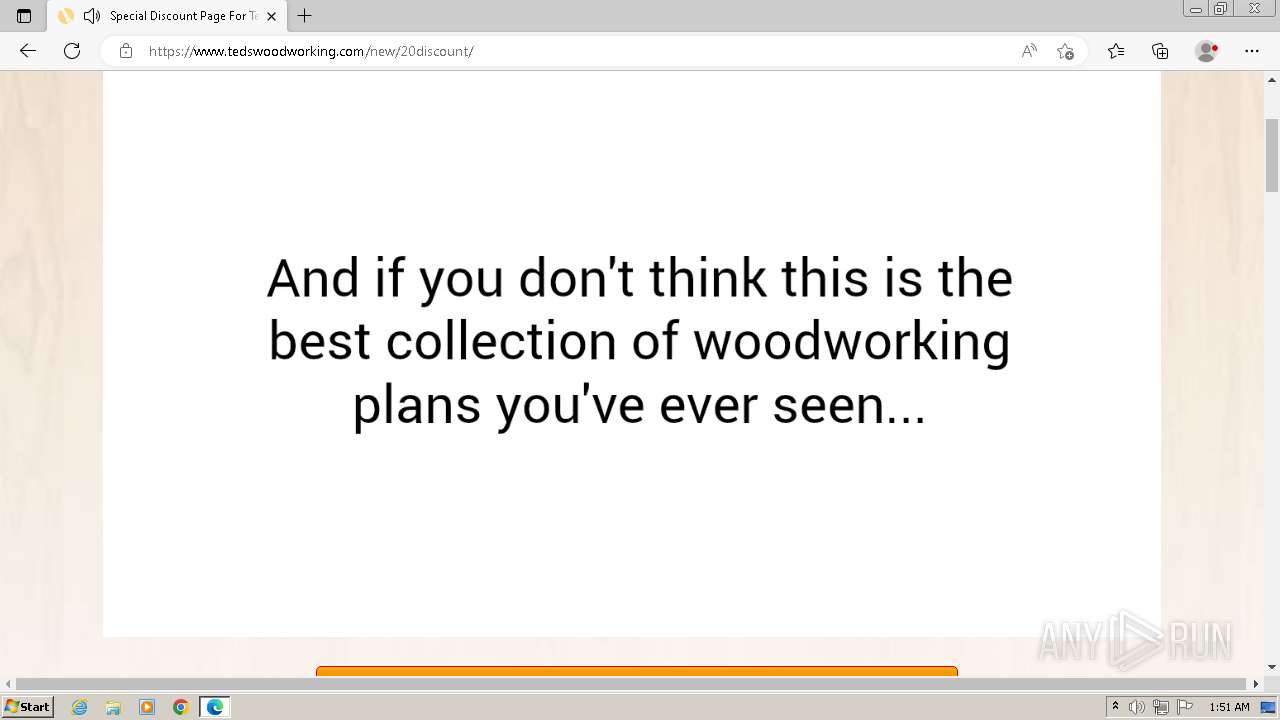Image resolution: width=1280 pixels, height=720 pixels.
Task: Open the system volume tray icon
Action: (x=1137, y=707)
